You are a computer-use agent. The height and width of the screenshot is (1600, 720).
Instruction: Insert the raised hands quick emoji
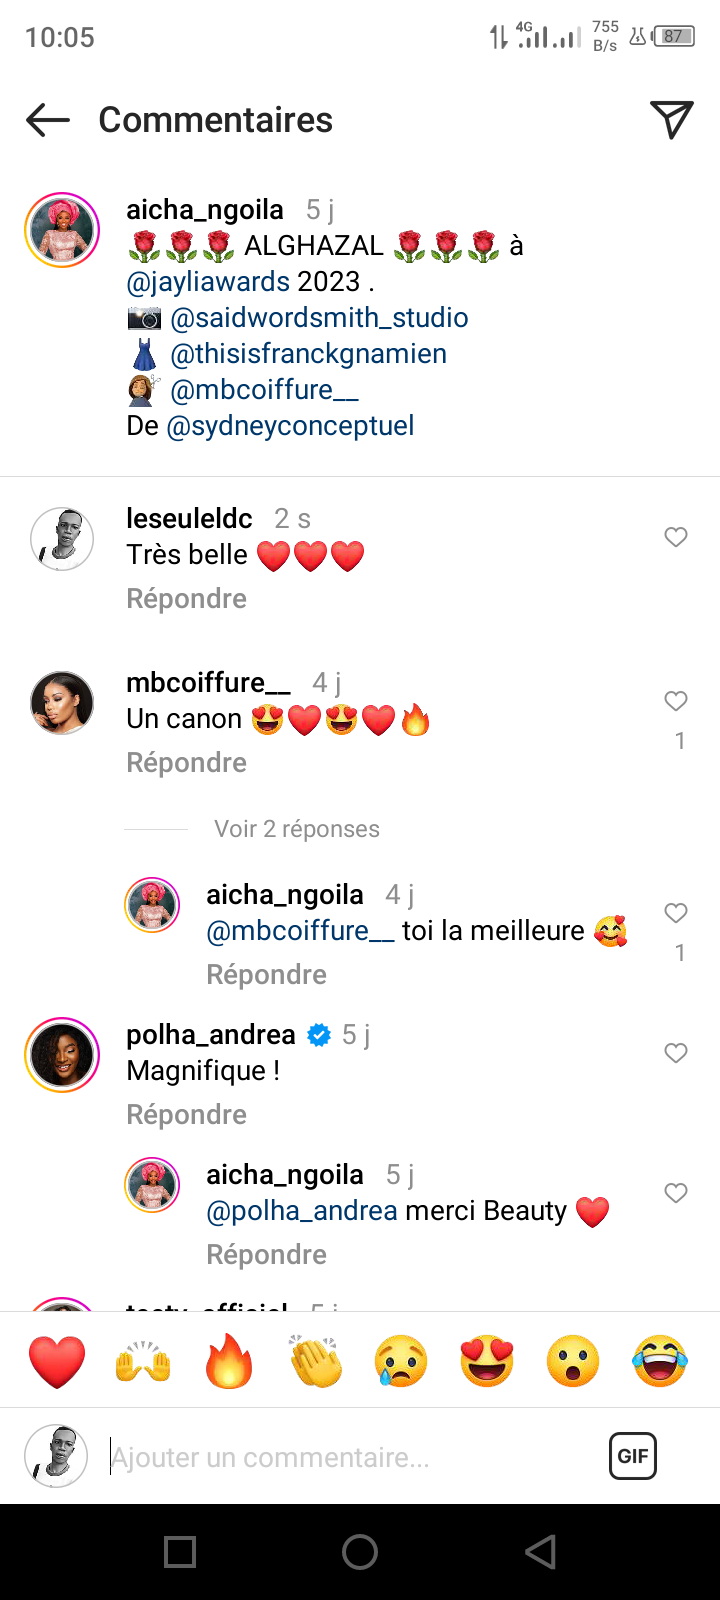click(143, 1361)
